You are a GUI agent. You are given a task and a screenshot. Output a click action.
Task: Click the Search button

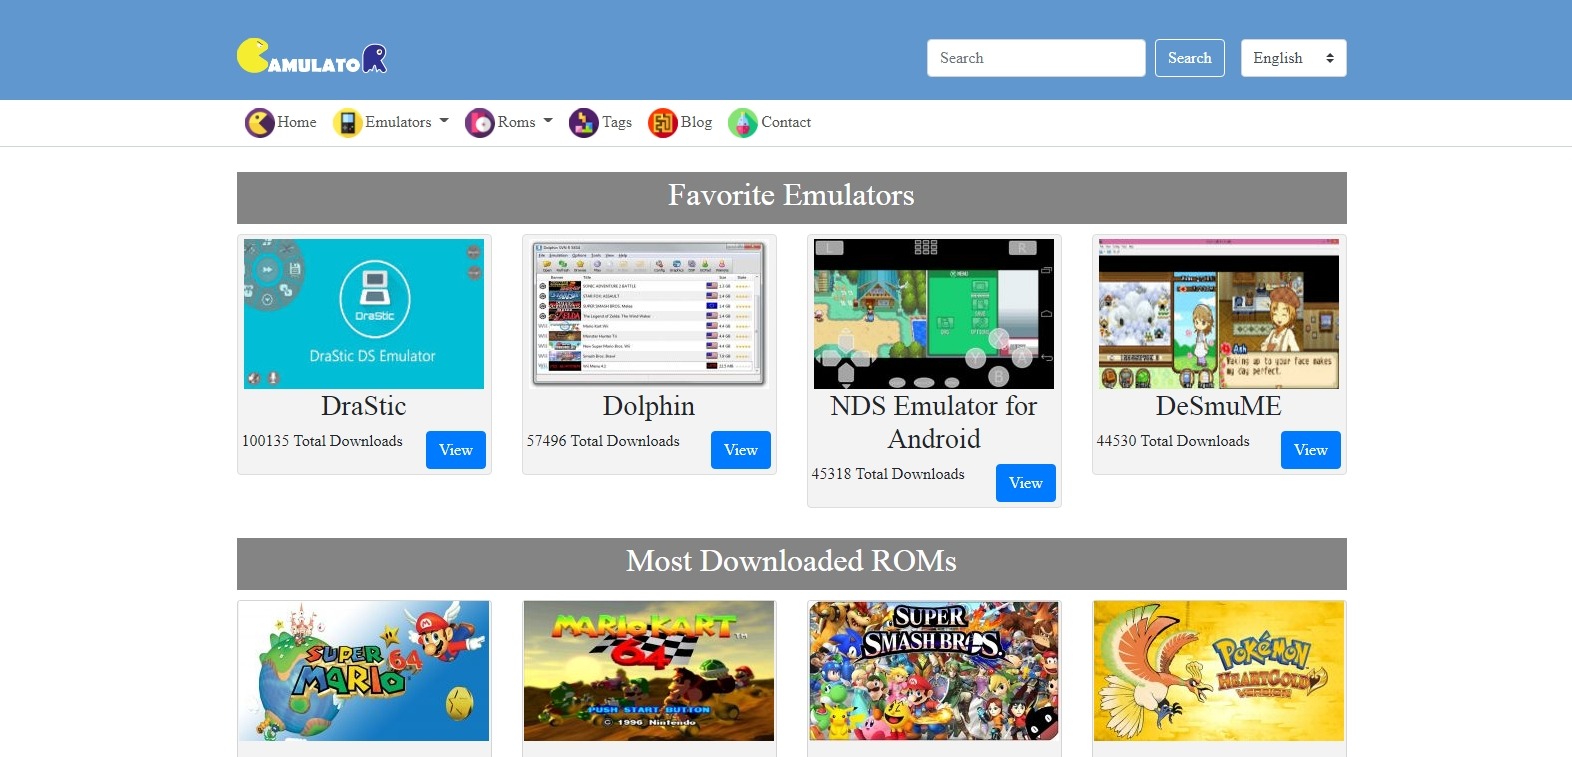pos(1190,58)
